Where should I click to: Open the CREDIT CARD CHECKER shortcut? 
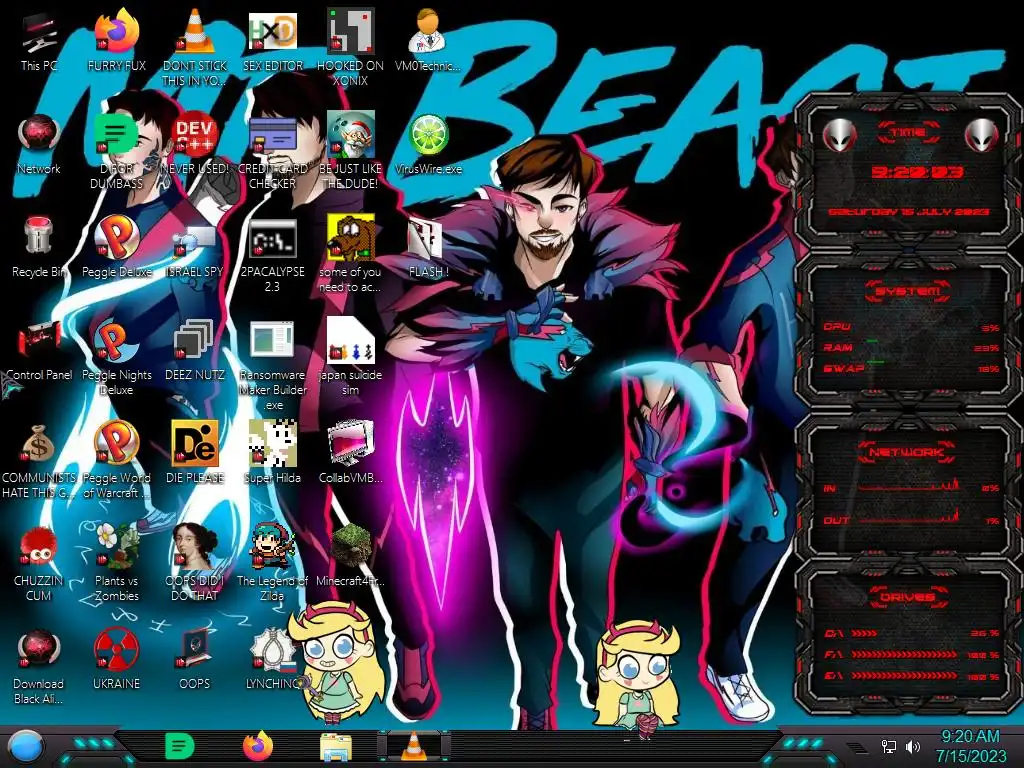click(x=273, y=150)
